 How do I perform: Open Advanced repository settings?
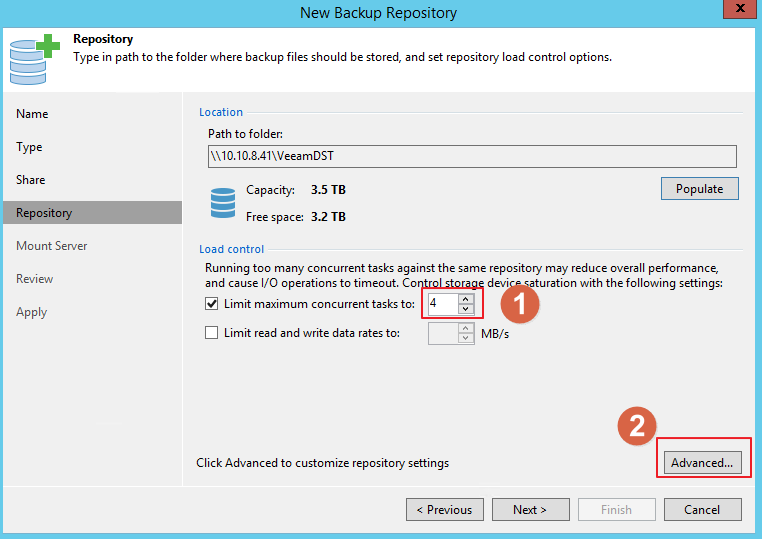coord(702,463)
